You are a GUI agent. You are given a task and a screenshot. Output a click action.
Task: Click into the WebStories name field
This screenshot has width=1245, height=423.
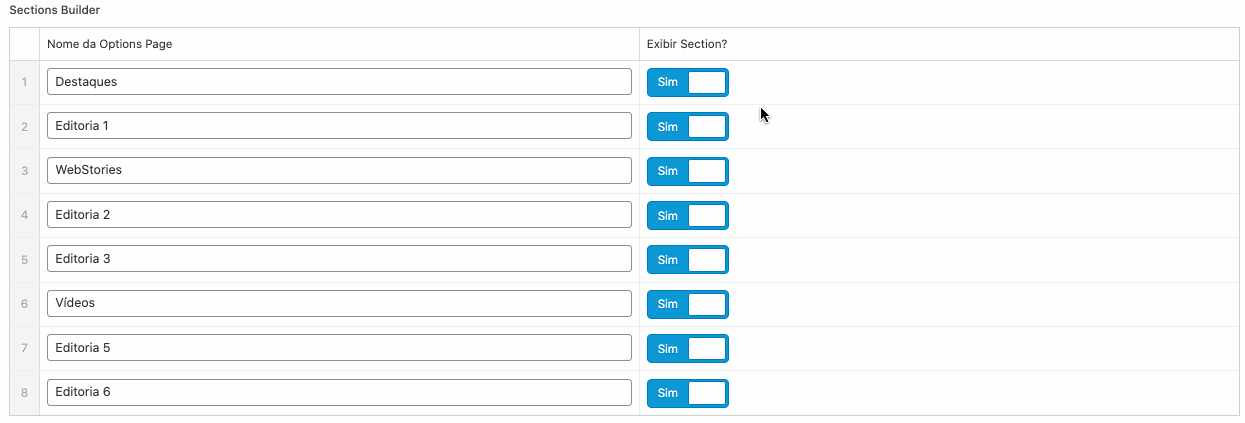tap(339, 170)
